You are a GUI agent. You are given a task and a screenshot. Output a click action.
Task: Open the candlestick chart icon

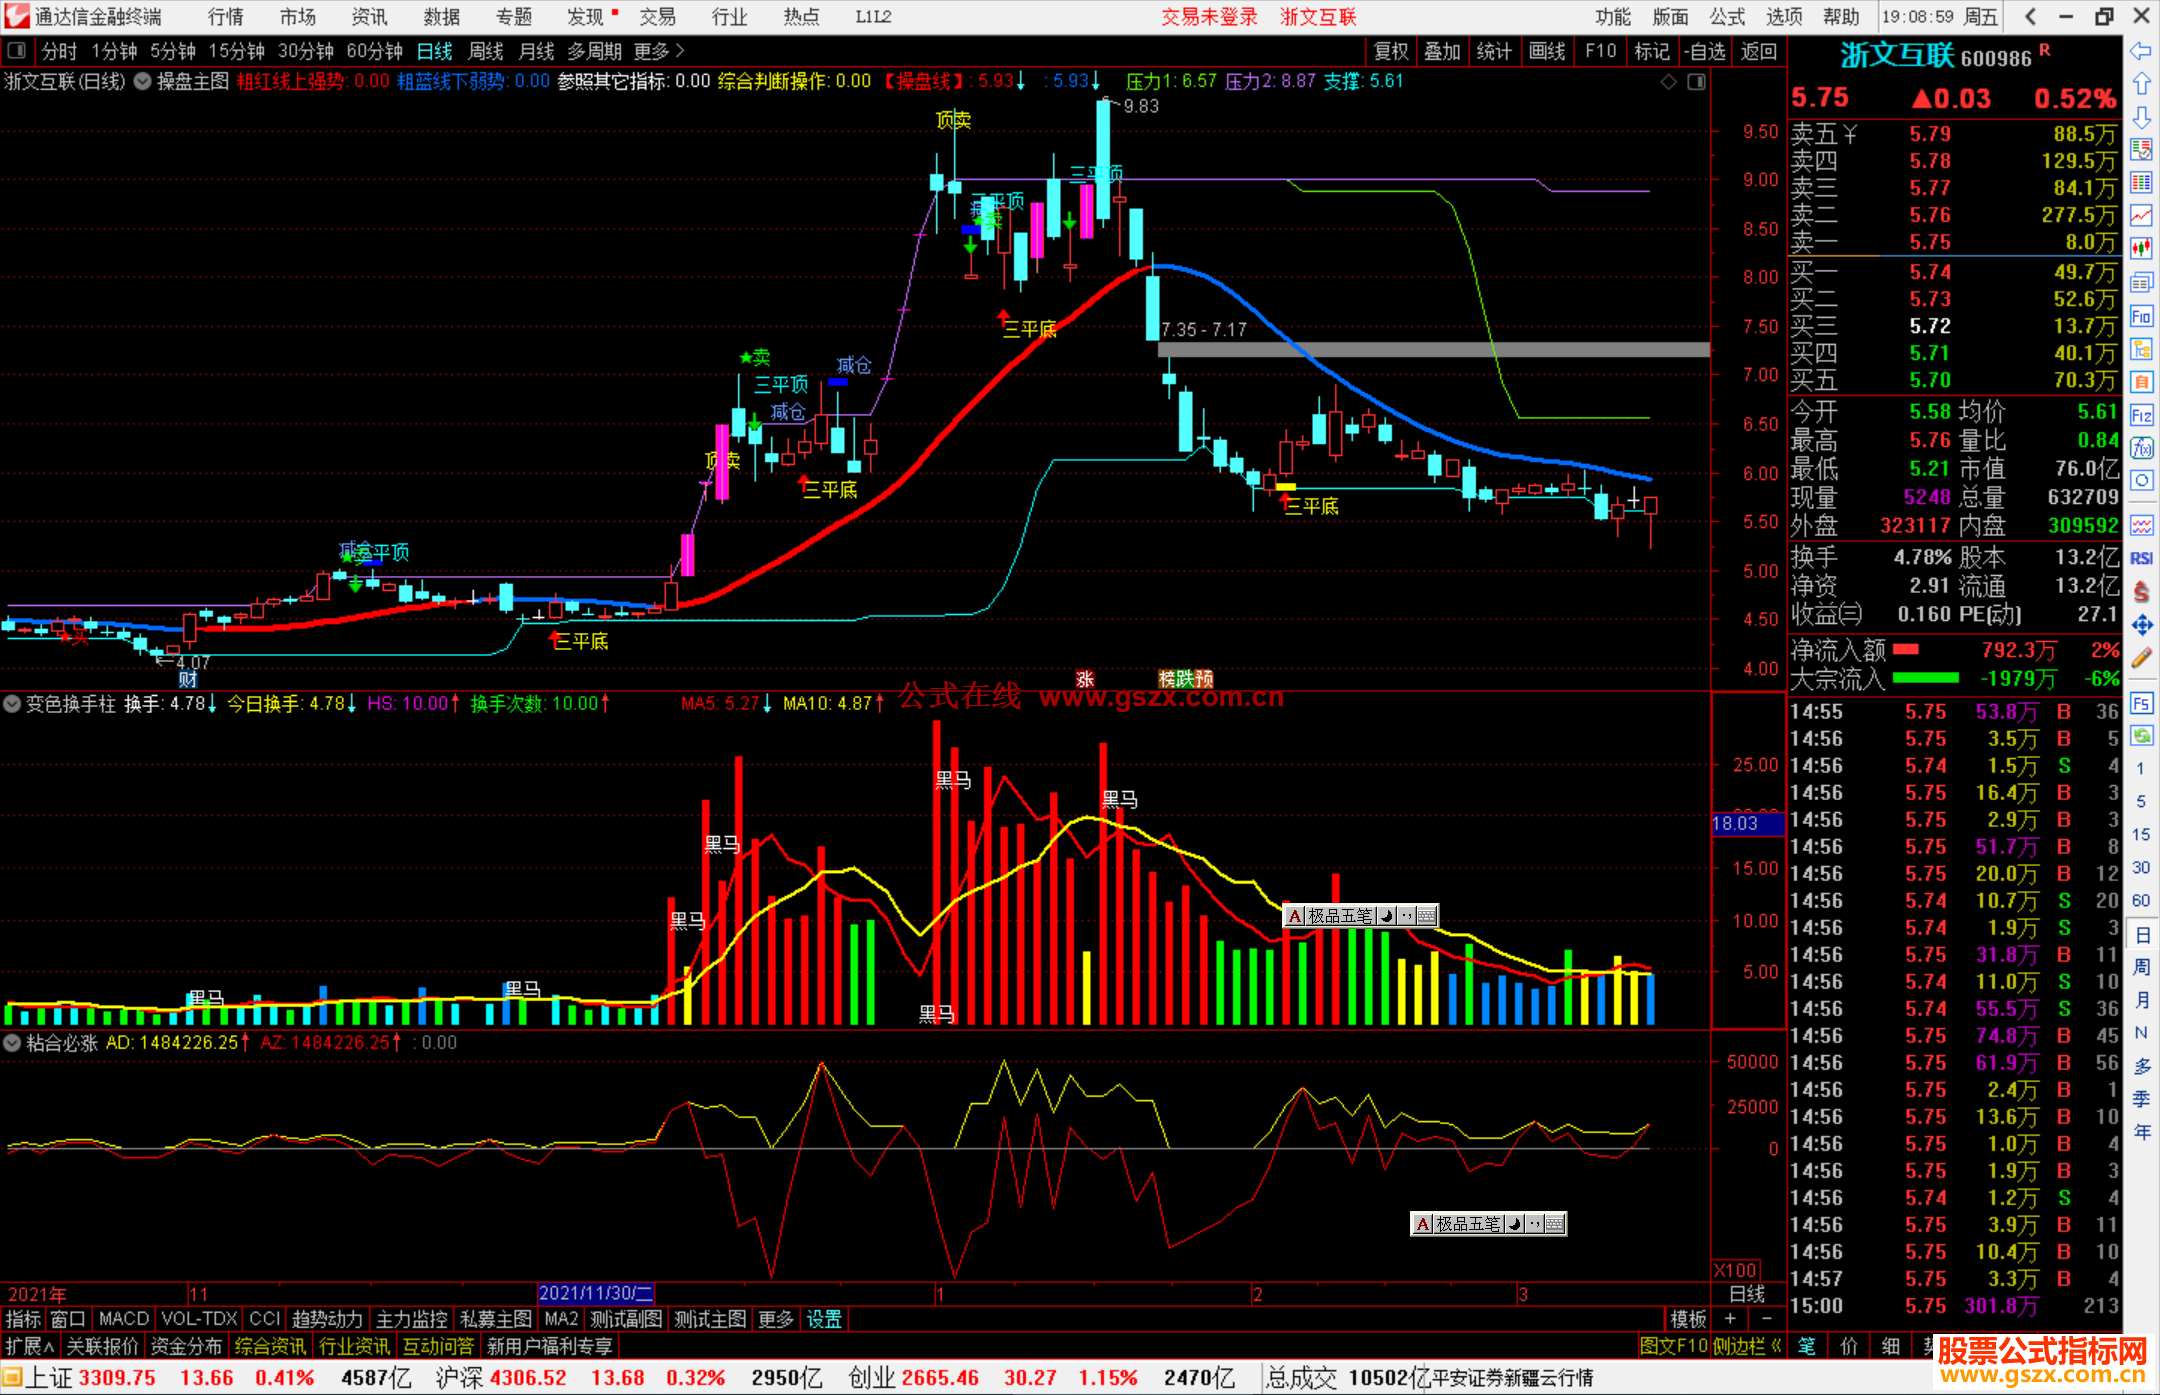(x=2141, y=249)
